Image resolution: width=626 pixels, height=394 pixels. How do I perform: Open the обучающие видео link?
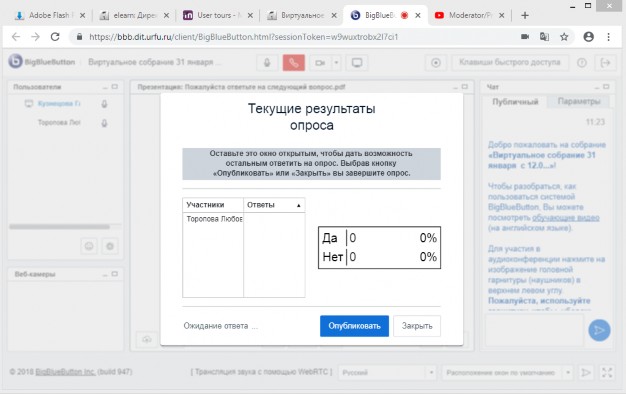(x=566, y=218)
